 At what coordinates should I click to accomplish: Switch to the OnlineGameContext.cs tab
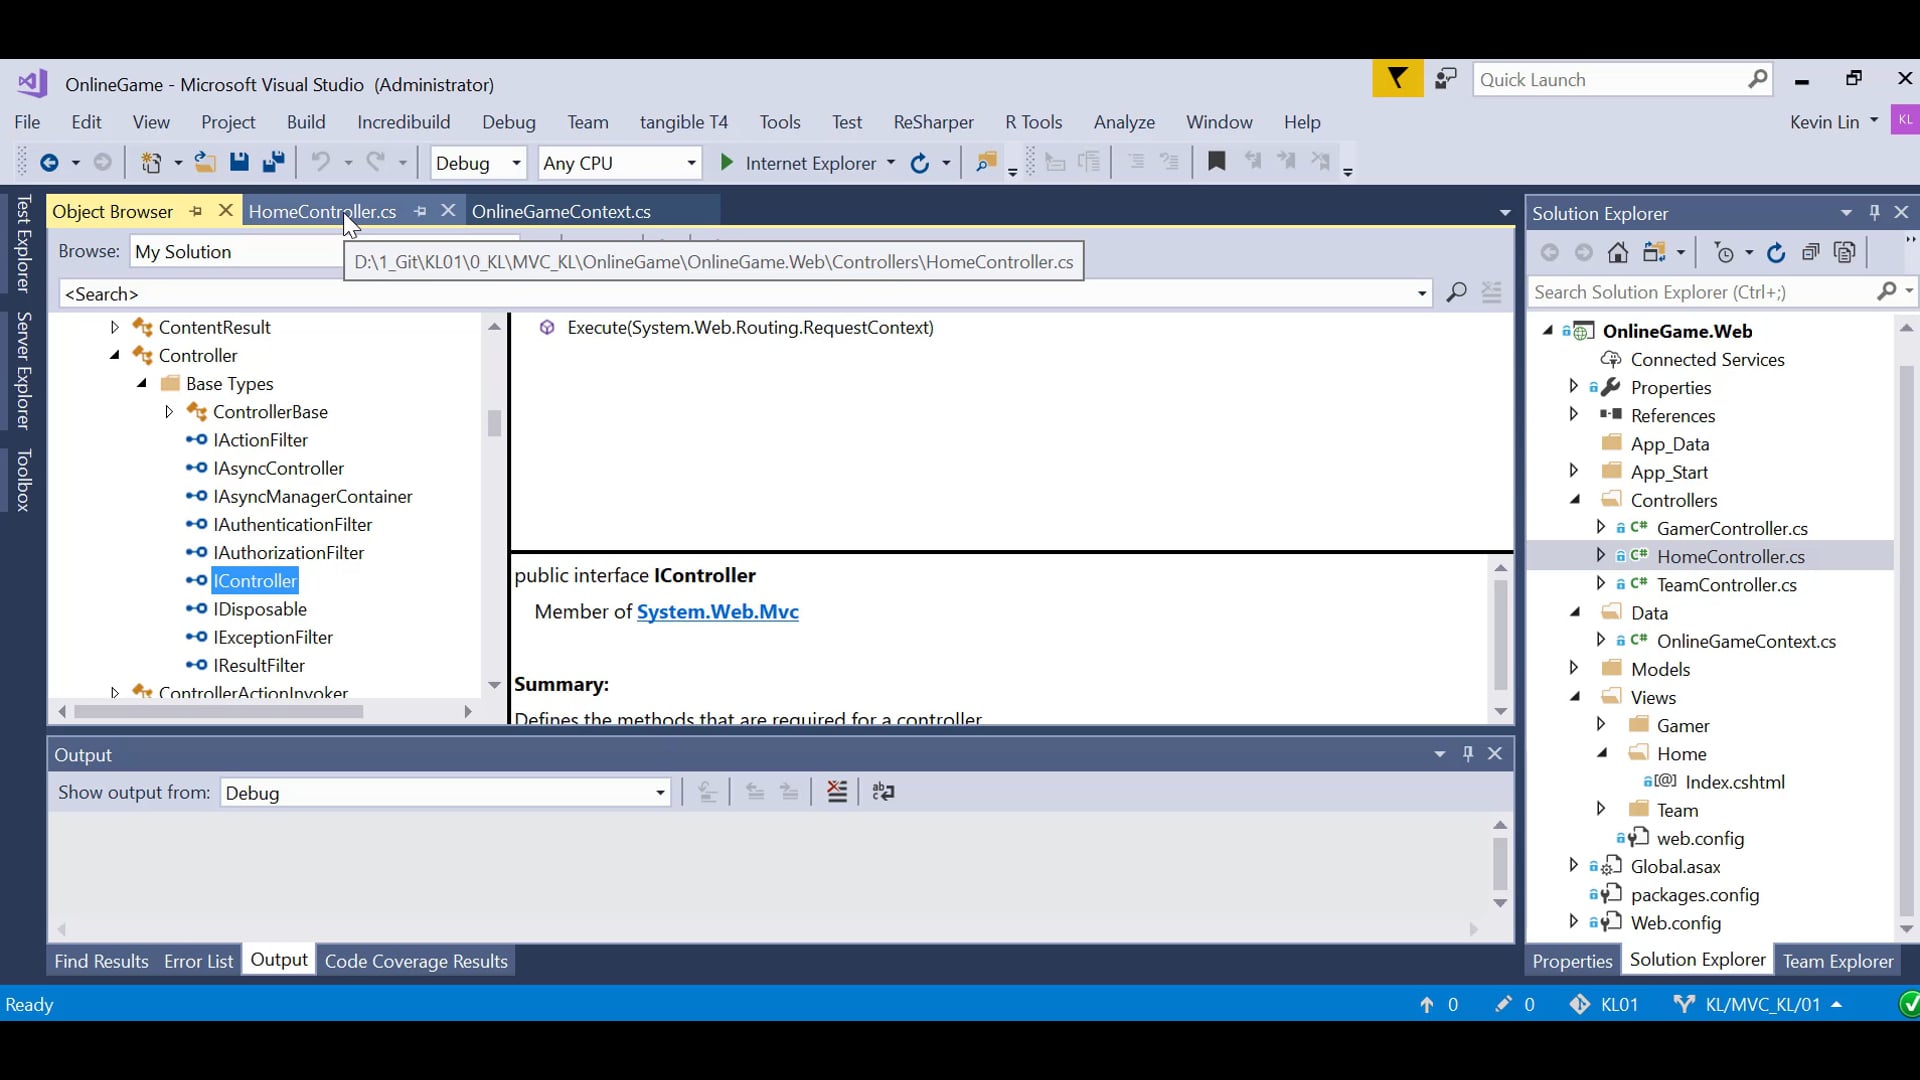[x=562, y=211]
